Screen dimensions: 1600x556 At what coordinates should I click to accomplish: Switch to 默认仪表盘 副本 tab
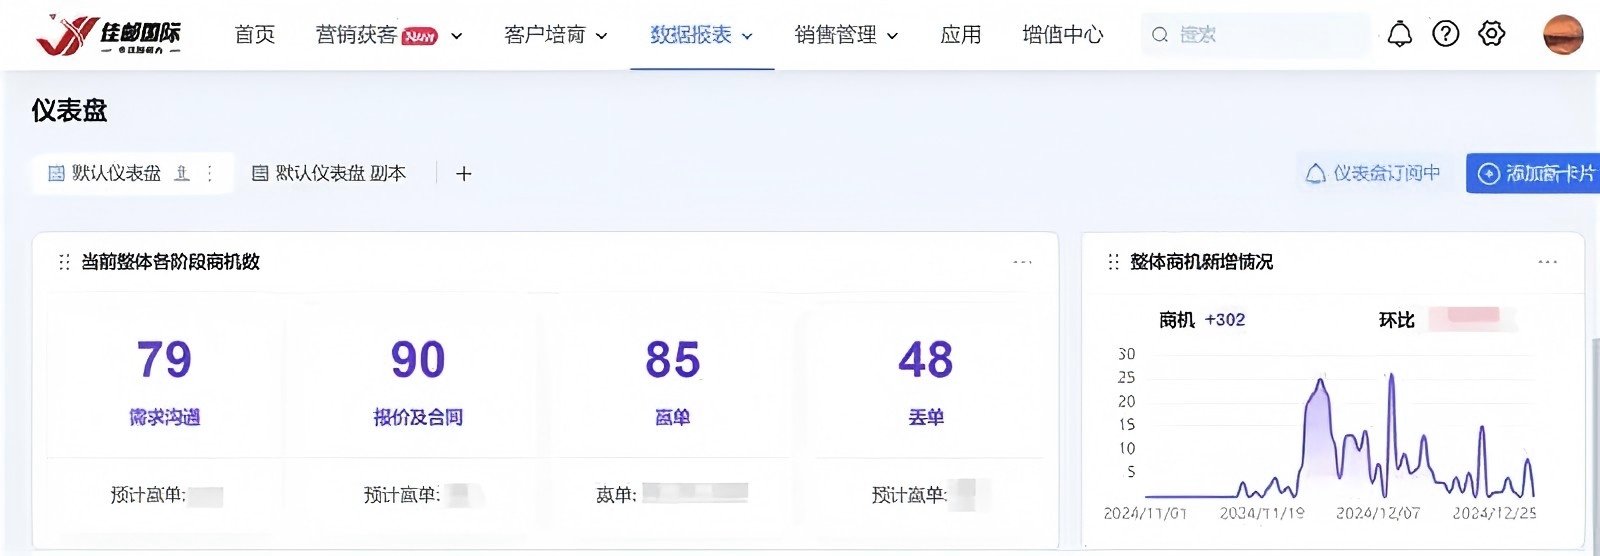pos(329,174)
